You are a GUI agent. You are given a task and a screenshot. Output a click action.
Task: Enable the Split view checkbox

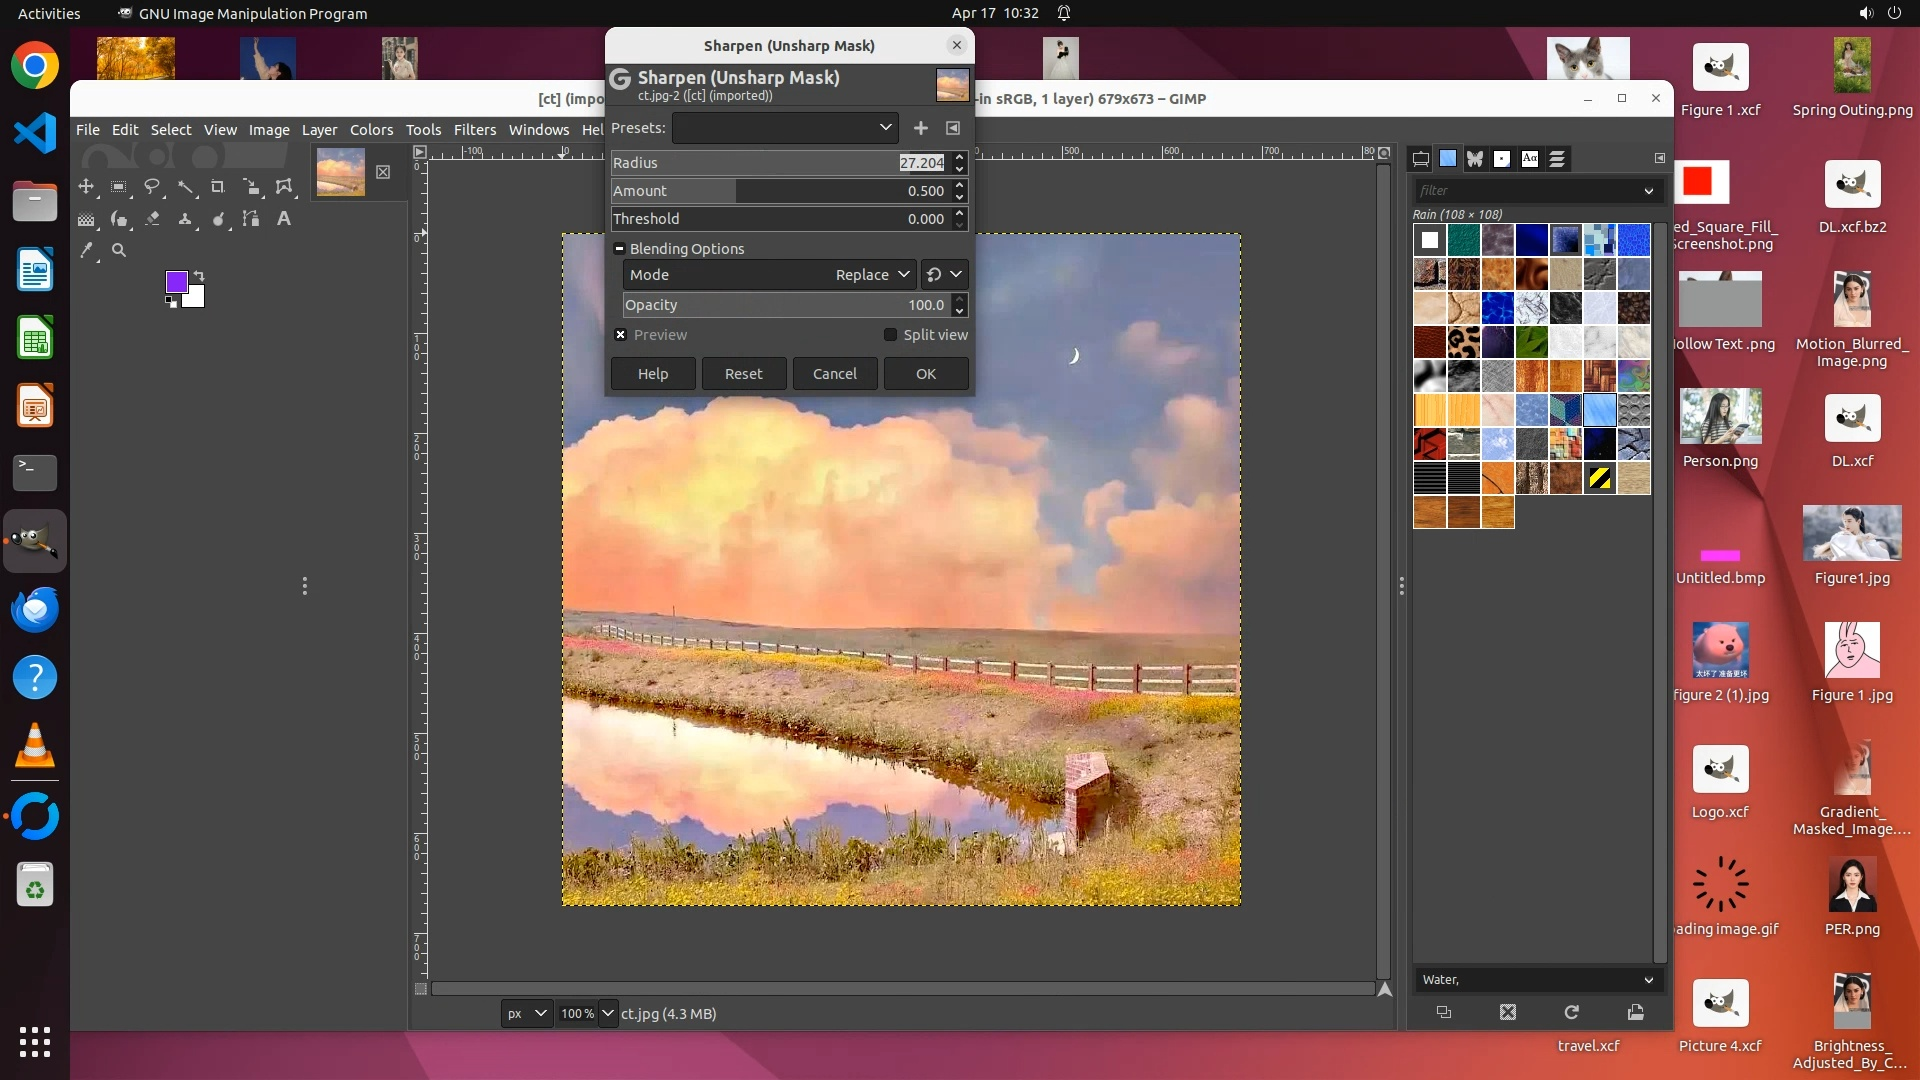tap(890, 335)
